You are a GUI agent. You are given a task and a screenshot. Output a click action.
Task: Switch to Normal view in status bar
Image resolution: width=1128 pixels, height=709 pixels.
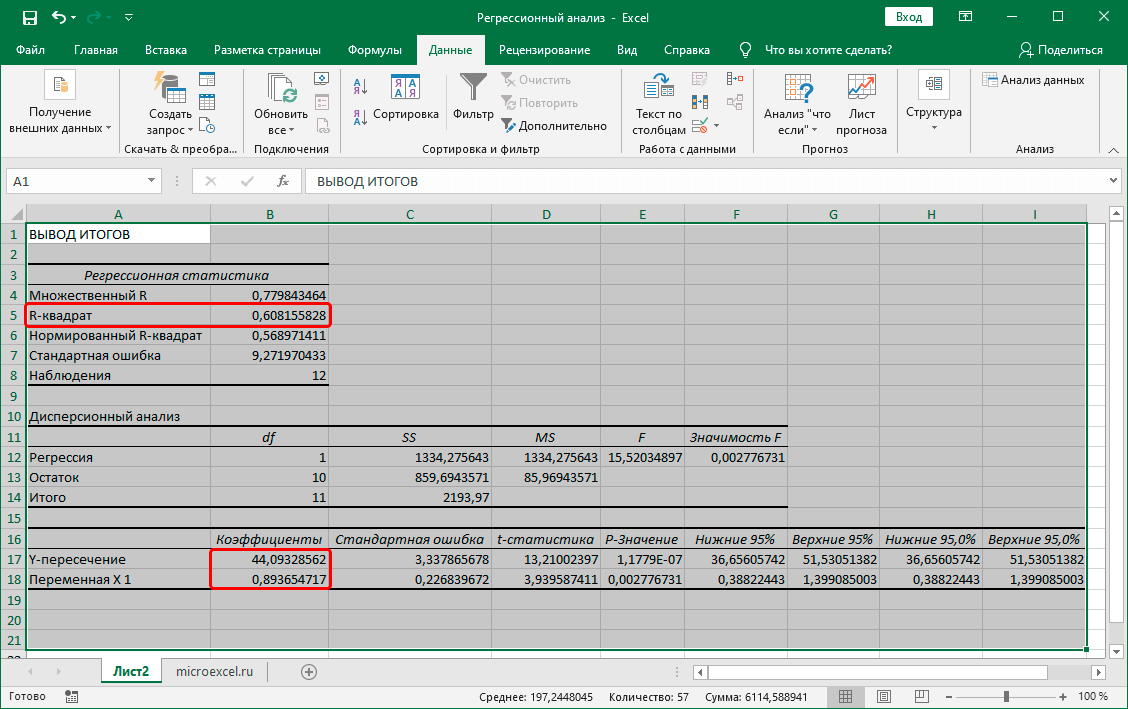coord(846,696)
